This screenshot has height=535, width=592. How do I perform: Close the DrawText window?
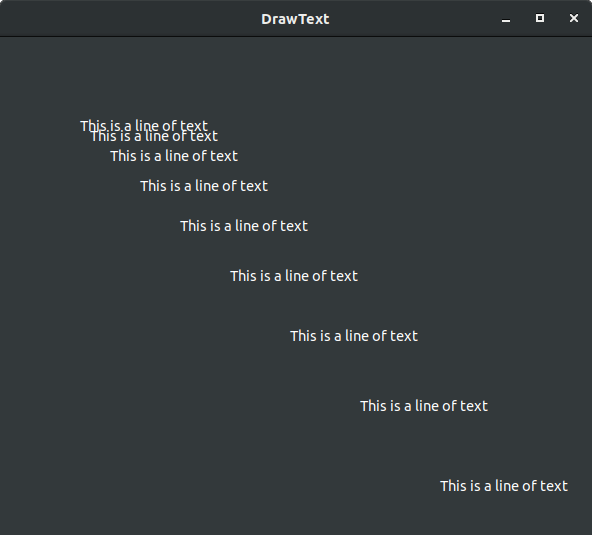(574, 18)
